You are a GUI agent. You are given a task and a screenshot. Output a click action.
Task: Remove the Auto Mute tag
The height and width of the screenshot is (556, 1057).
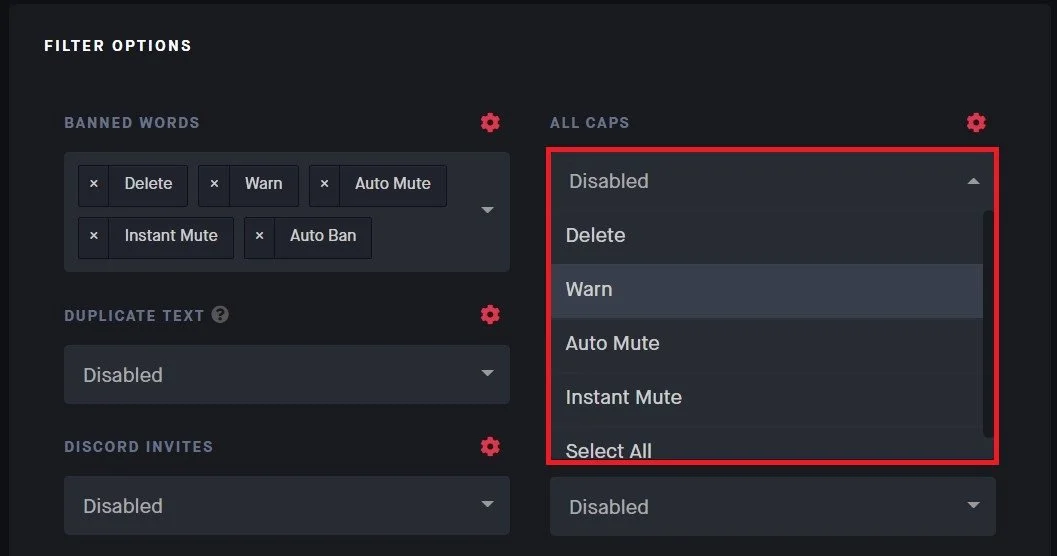[x=324, y=184]
